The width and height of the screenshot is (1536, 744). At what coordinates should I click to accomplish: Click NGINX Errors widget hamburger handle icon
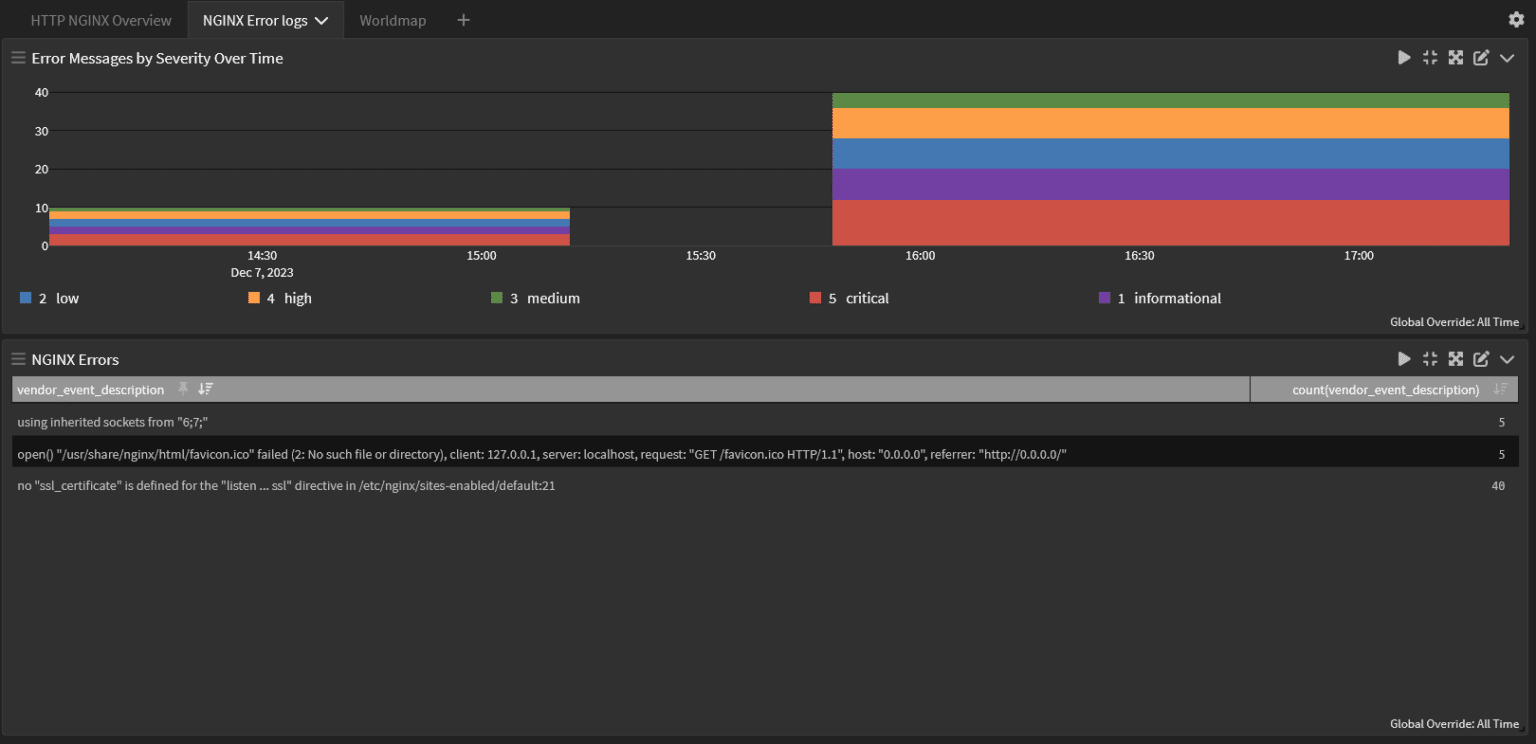(x=18, y=359)
